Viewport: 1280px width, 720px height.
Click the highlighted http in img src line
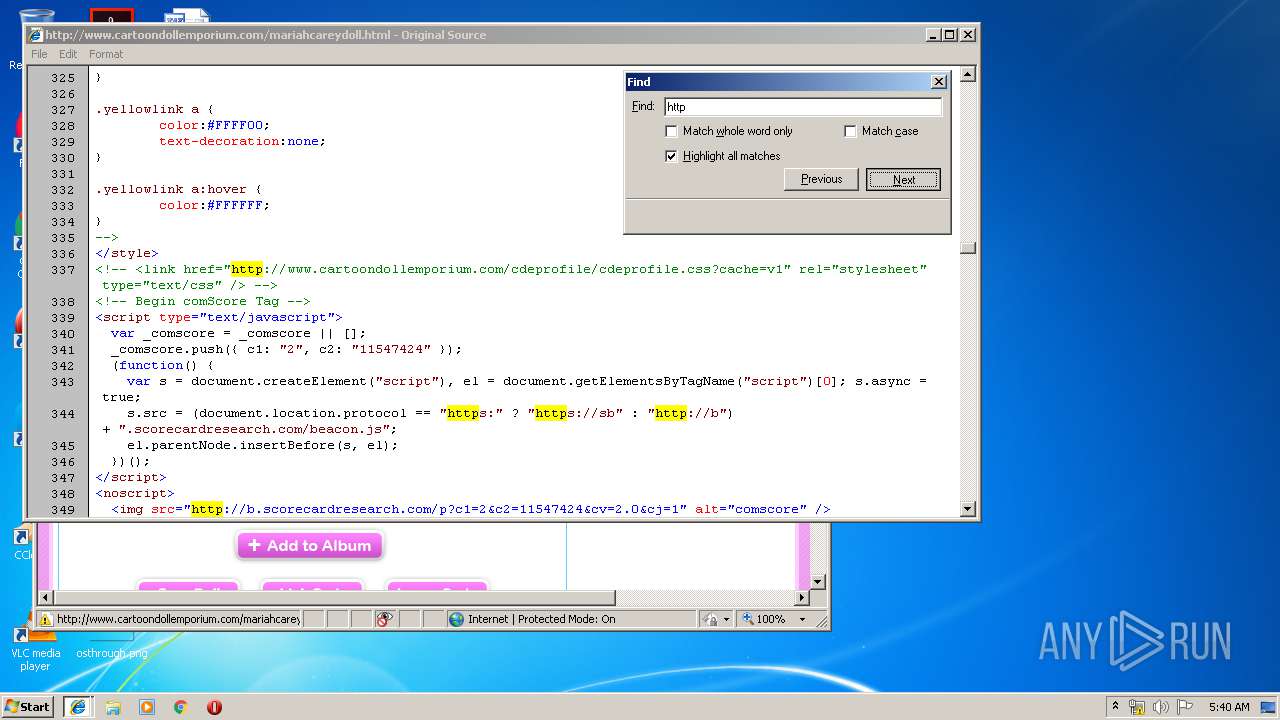207,509
